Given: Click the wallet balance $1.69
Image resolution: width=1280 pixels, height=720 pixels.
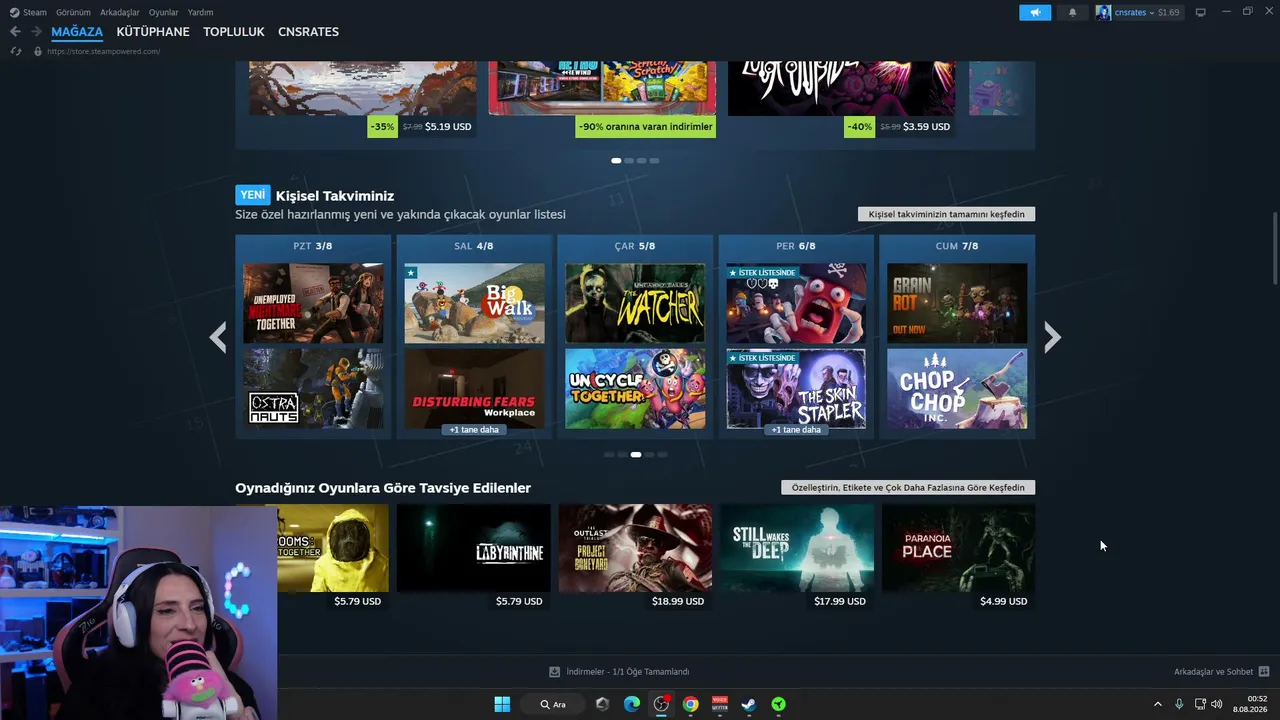Looking at the screenshot, I should pyautogui.click(x=1168, y=12).
